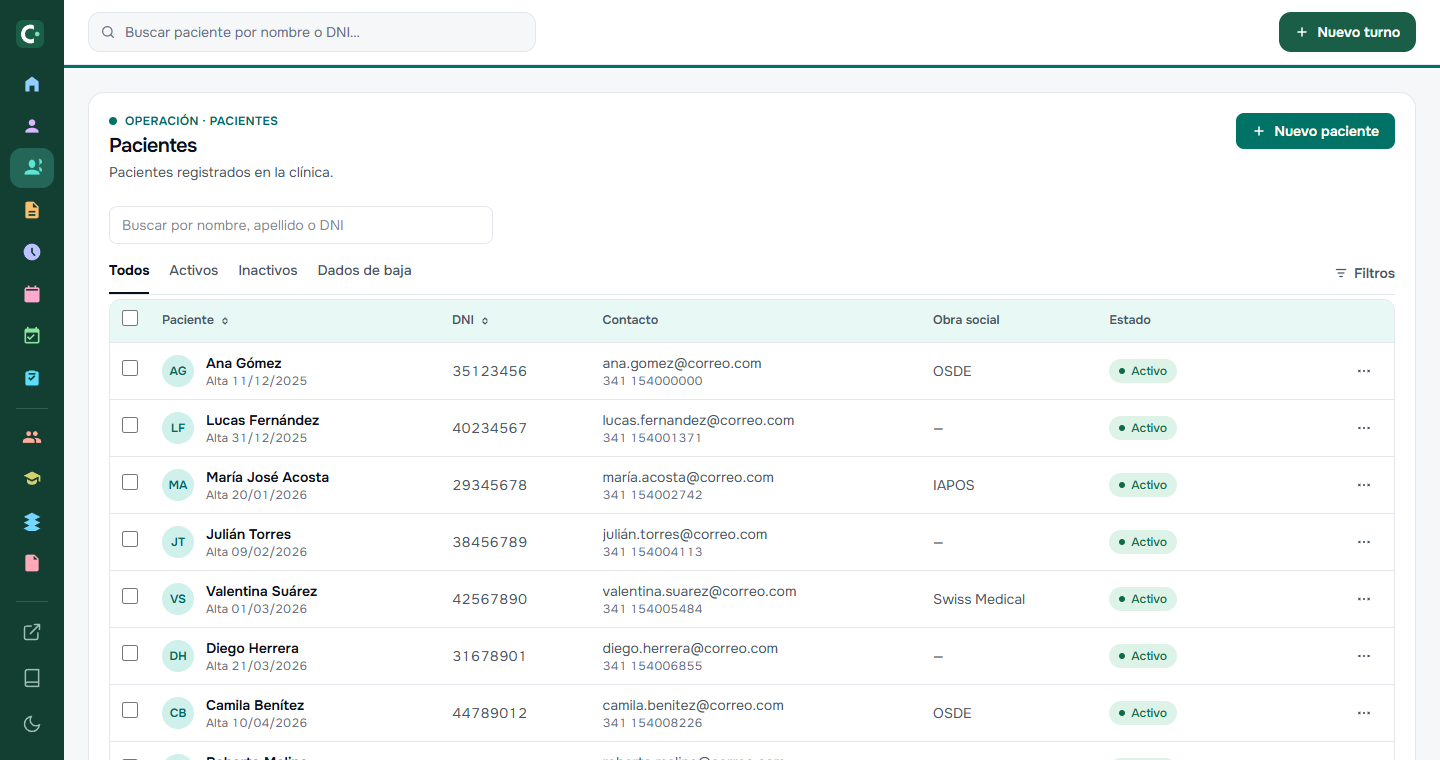Open the pink file icon in sidebar
The width and height of the screenshot is (1440, 760).
(x=32, y=564)
